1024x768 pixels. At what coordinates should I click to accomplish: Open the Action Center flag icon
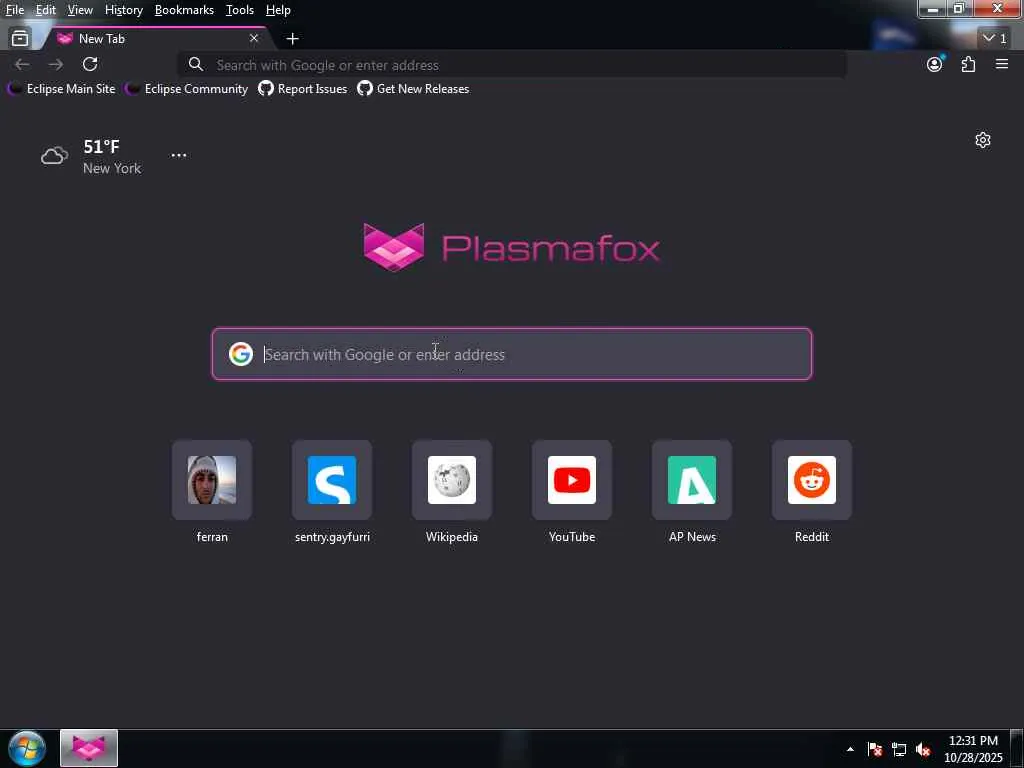875,749
